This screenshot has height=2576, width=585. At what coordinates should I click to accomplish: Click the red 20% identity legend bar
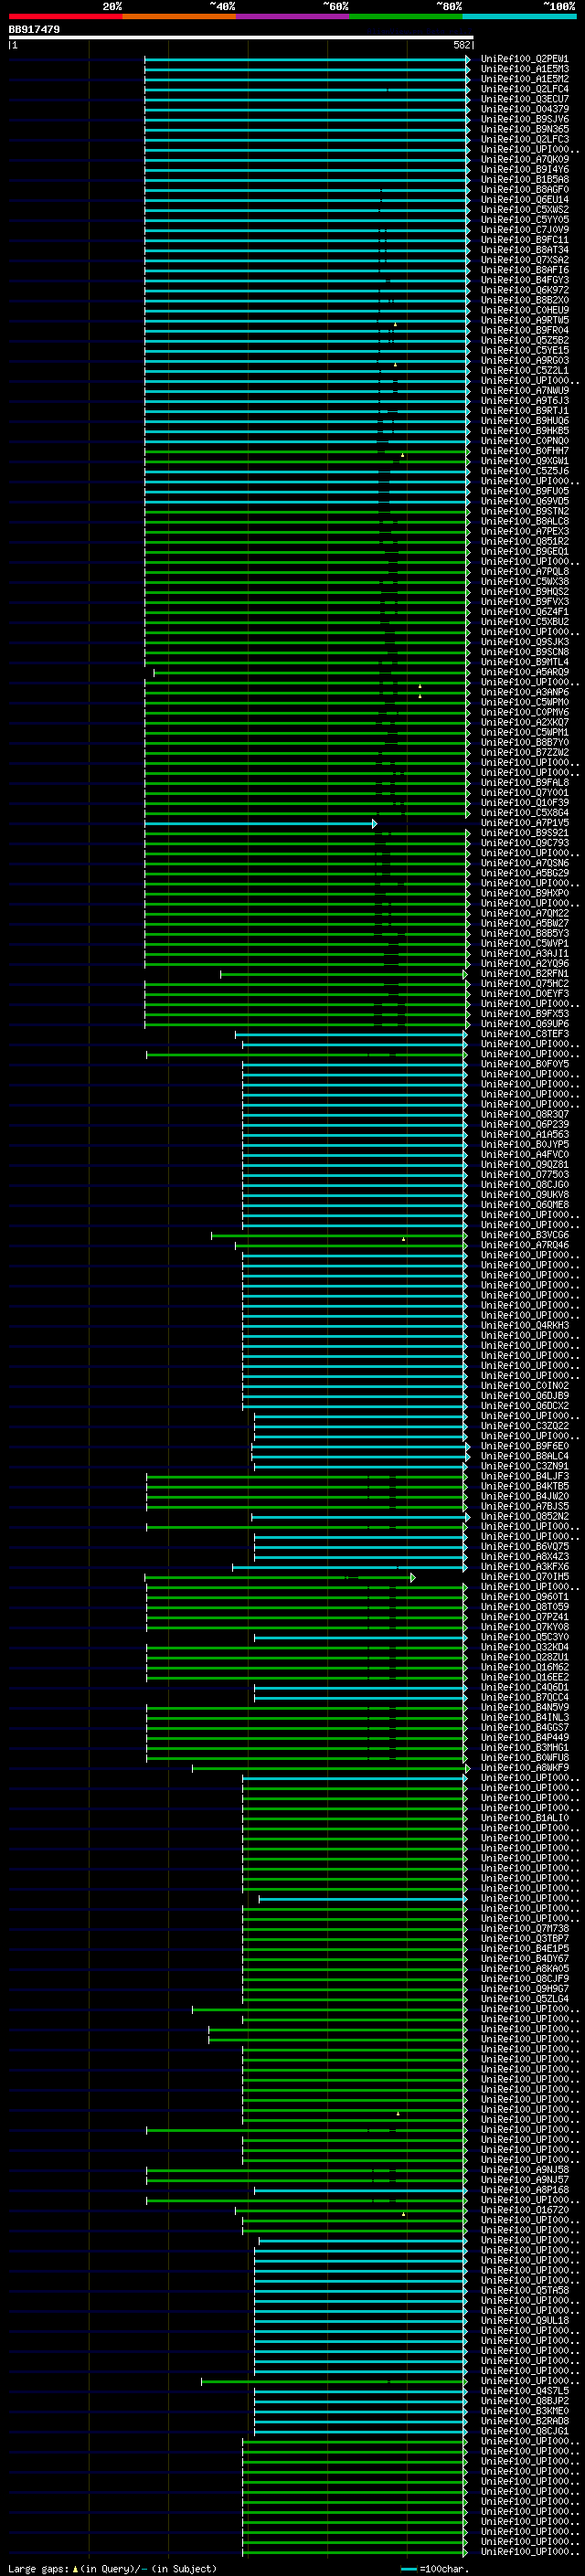point(65,16)
